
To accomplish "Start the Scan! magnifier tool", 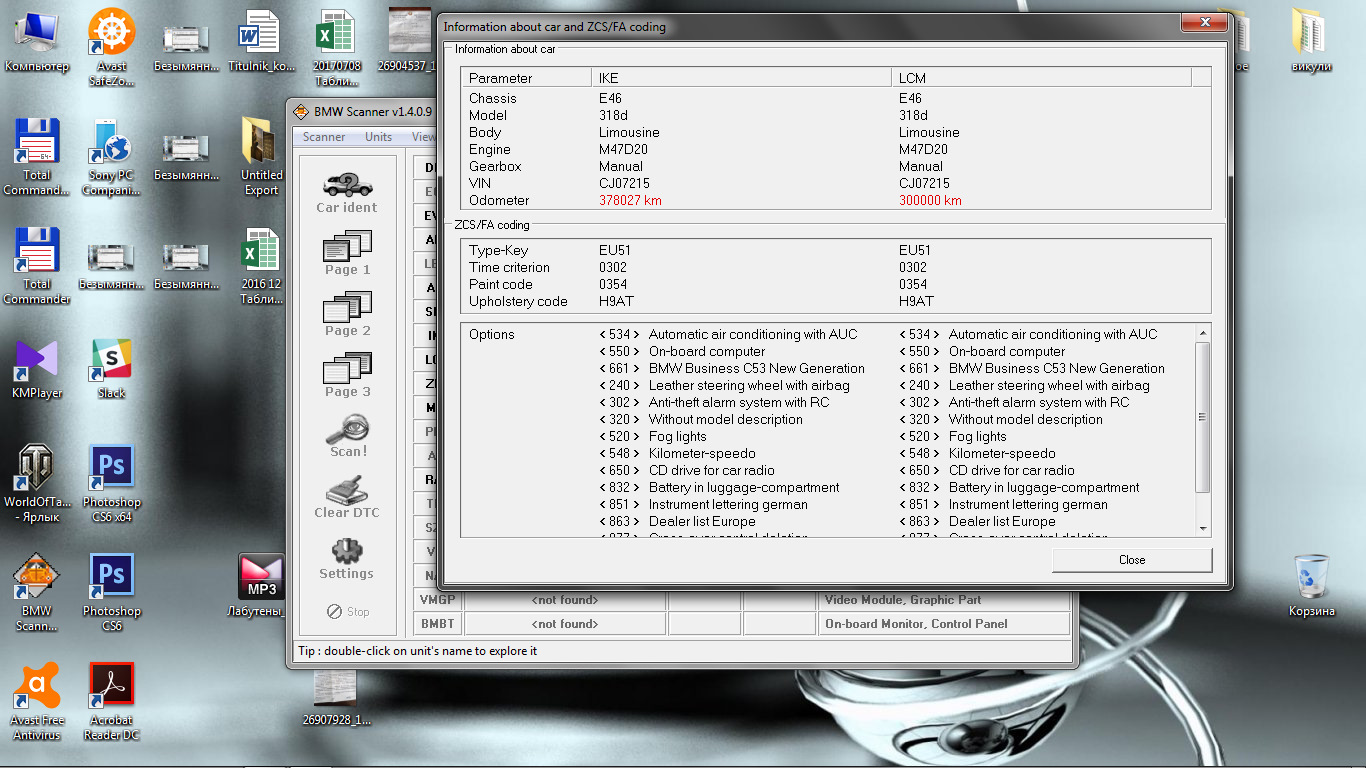I will coord(348,436).
